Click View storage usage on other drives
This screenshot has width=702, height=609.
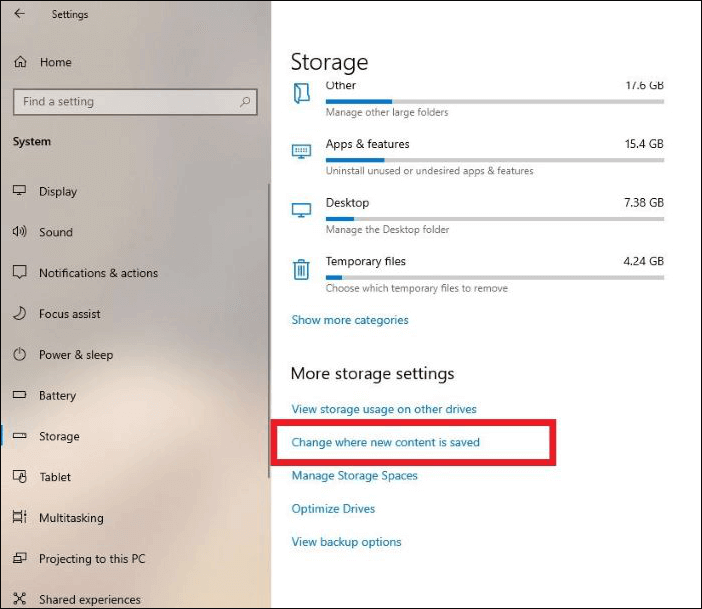tap(384, 409)
